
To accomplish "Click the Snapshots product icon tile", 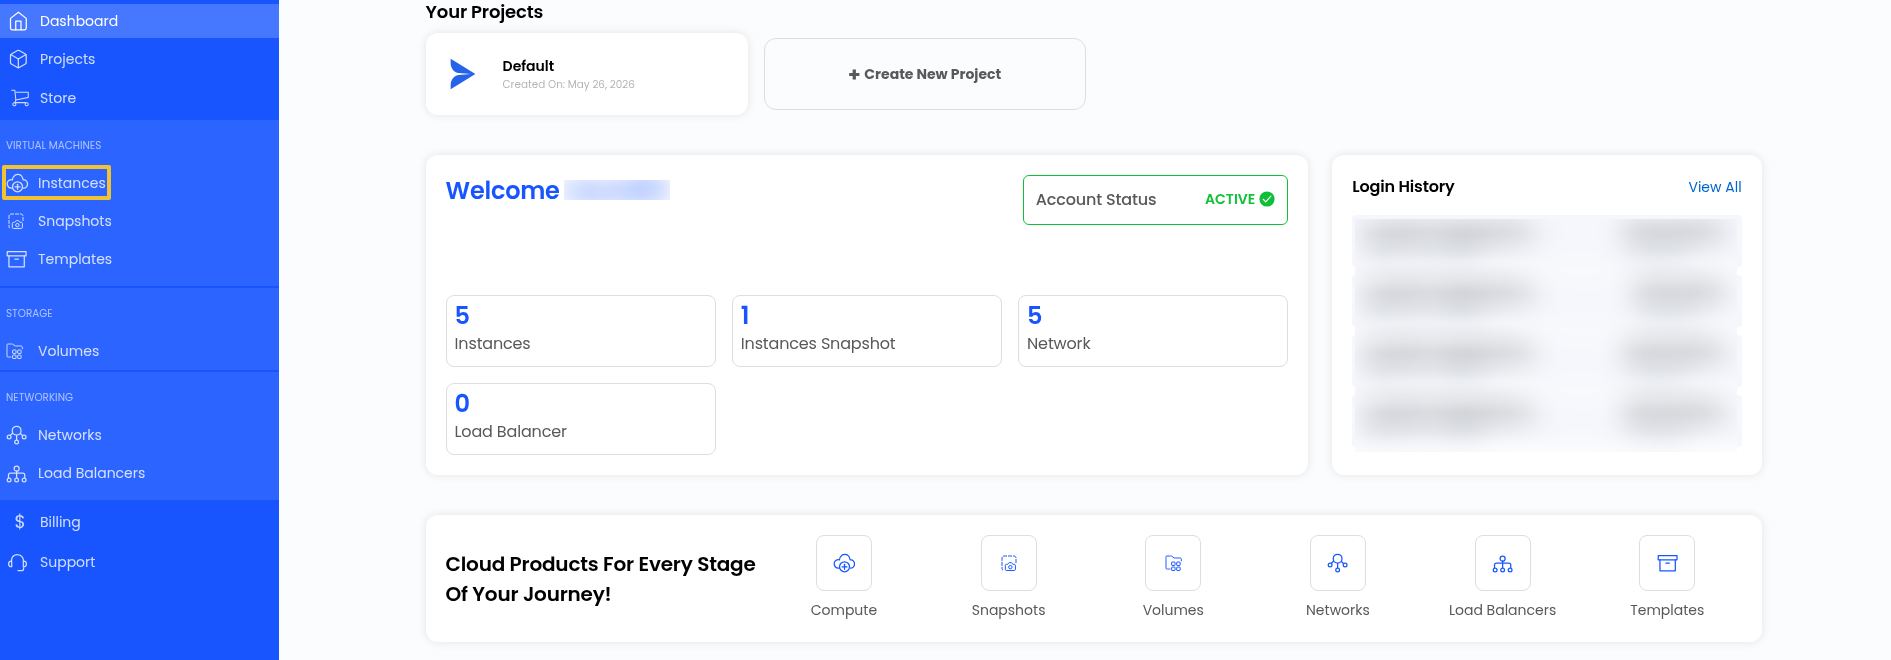I will click(1009, 563).
